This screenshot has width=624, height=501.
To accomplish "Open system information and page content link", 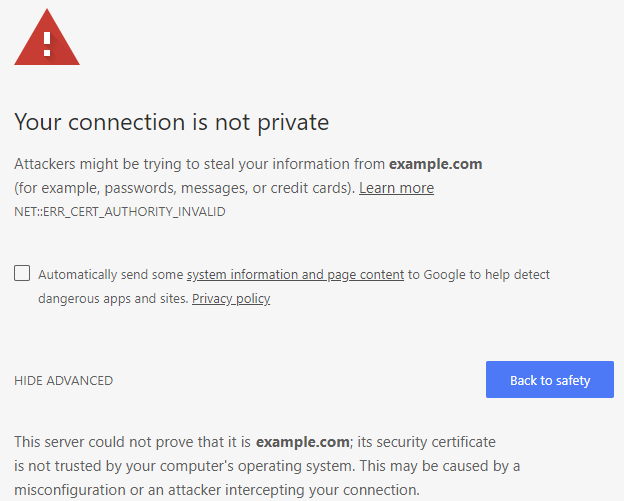I will (295, 275).
